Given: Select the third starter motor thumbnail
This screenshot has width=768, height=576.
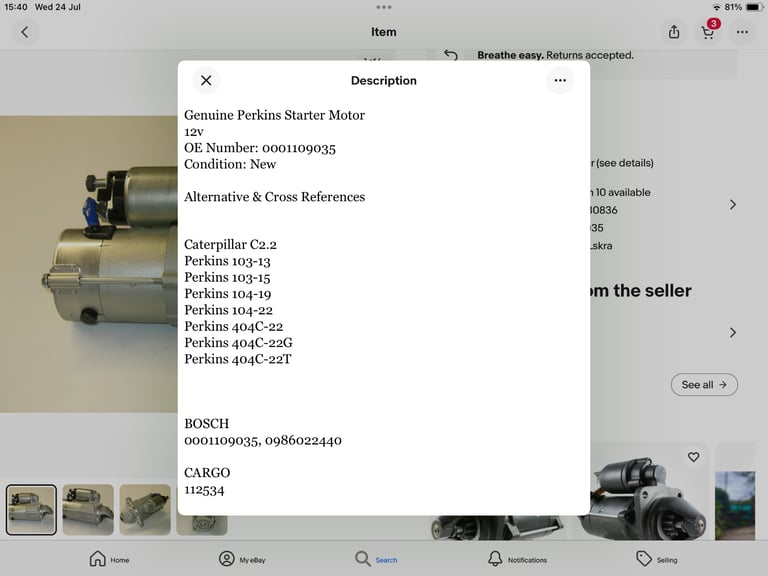Looking at the screenshot, I should pyautogui.click(x=145, y=510).
